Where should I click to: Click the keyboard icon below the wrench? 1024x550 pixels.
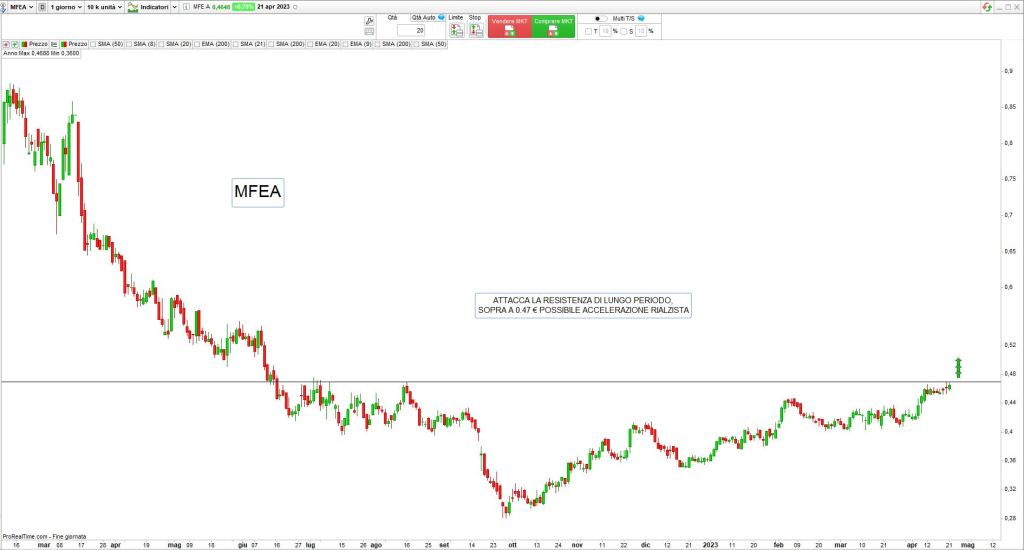(369, 31)
